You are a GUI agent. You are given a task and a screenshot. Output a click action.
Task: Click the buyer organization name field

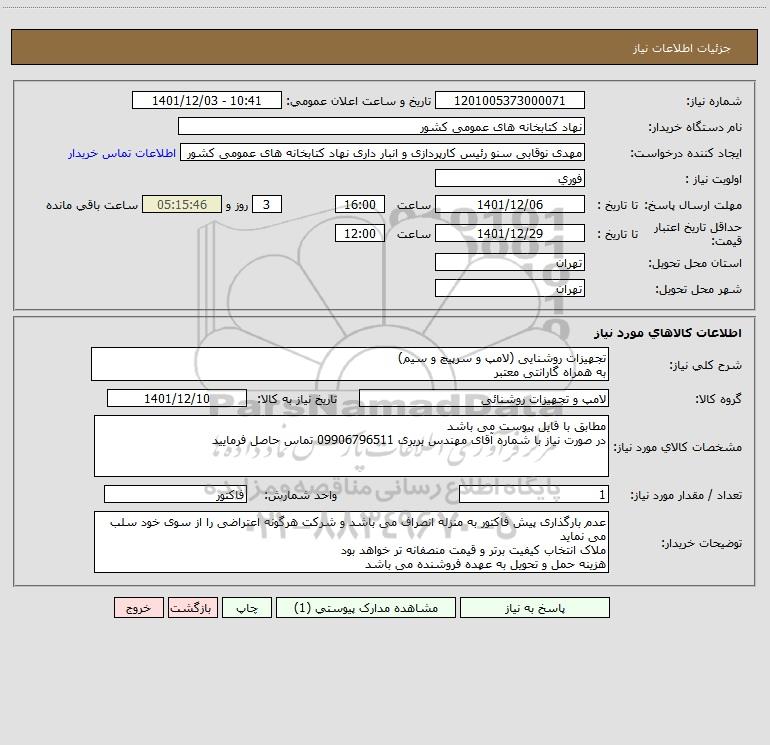381,126
